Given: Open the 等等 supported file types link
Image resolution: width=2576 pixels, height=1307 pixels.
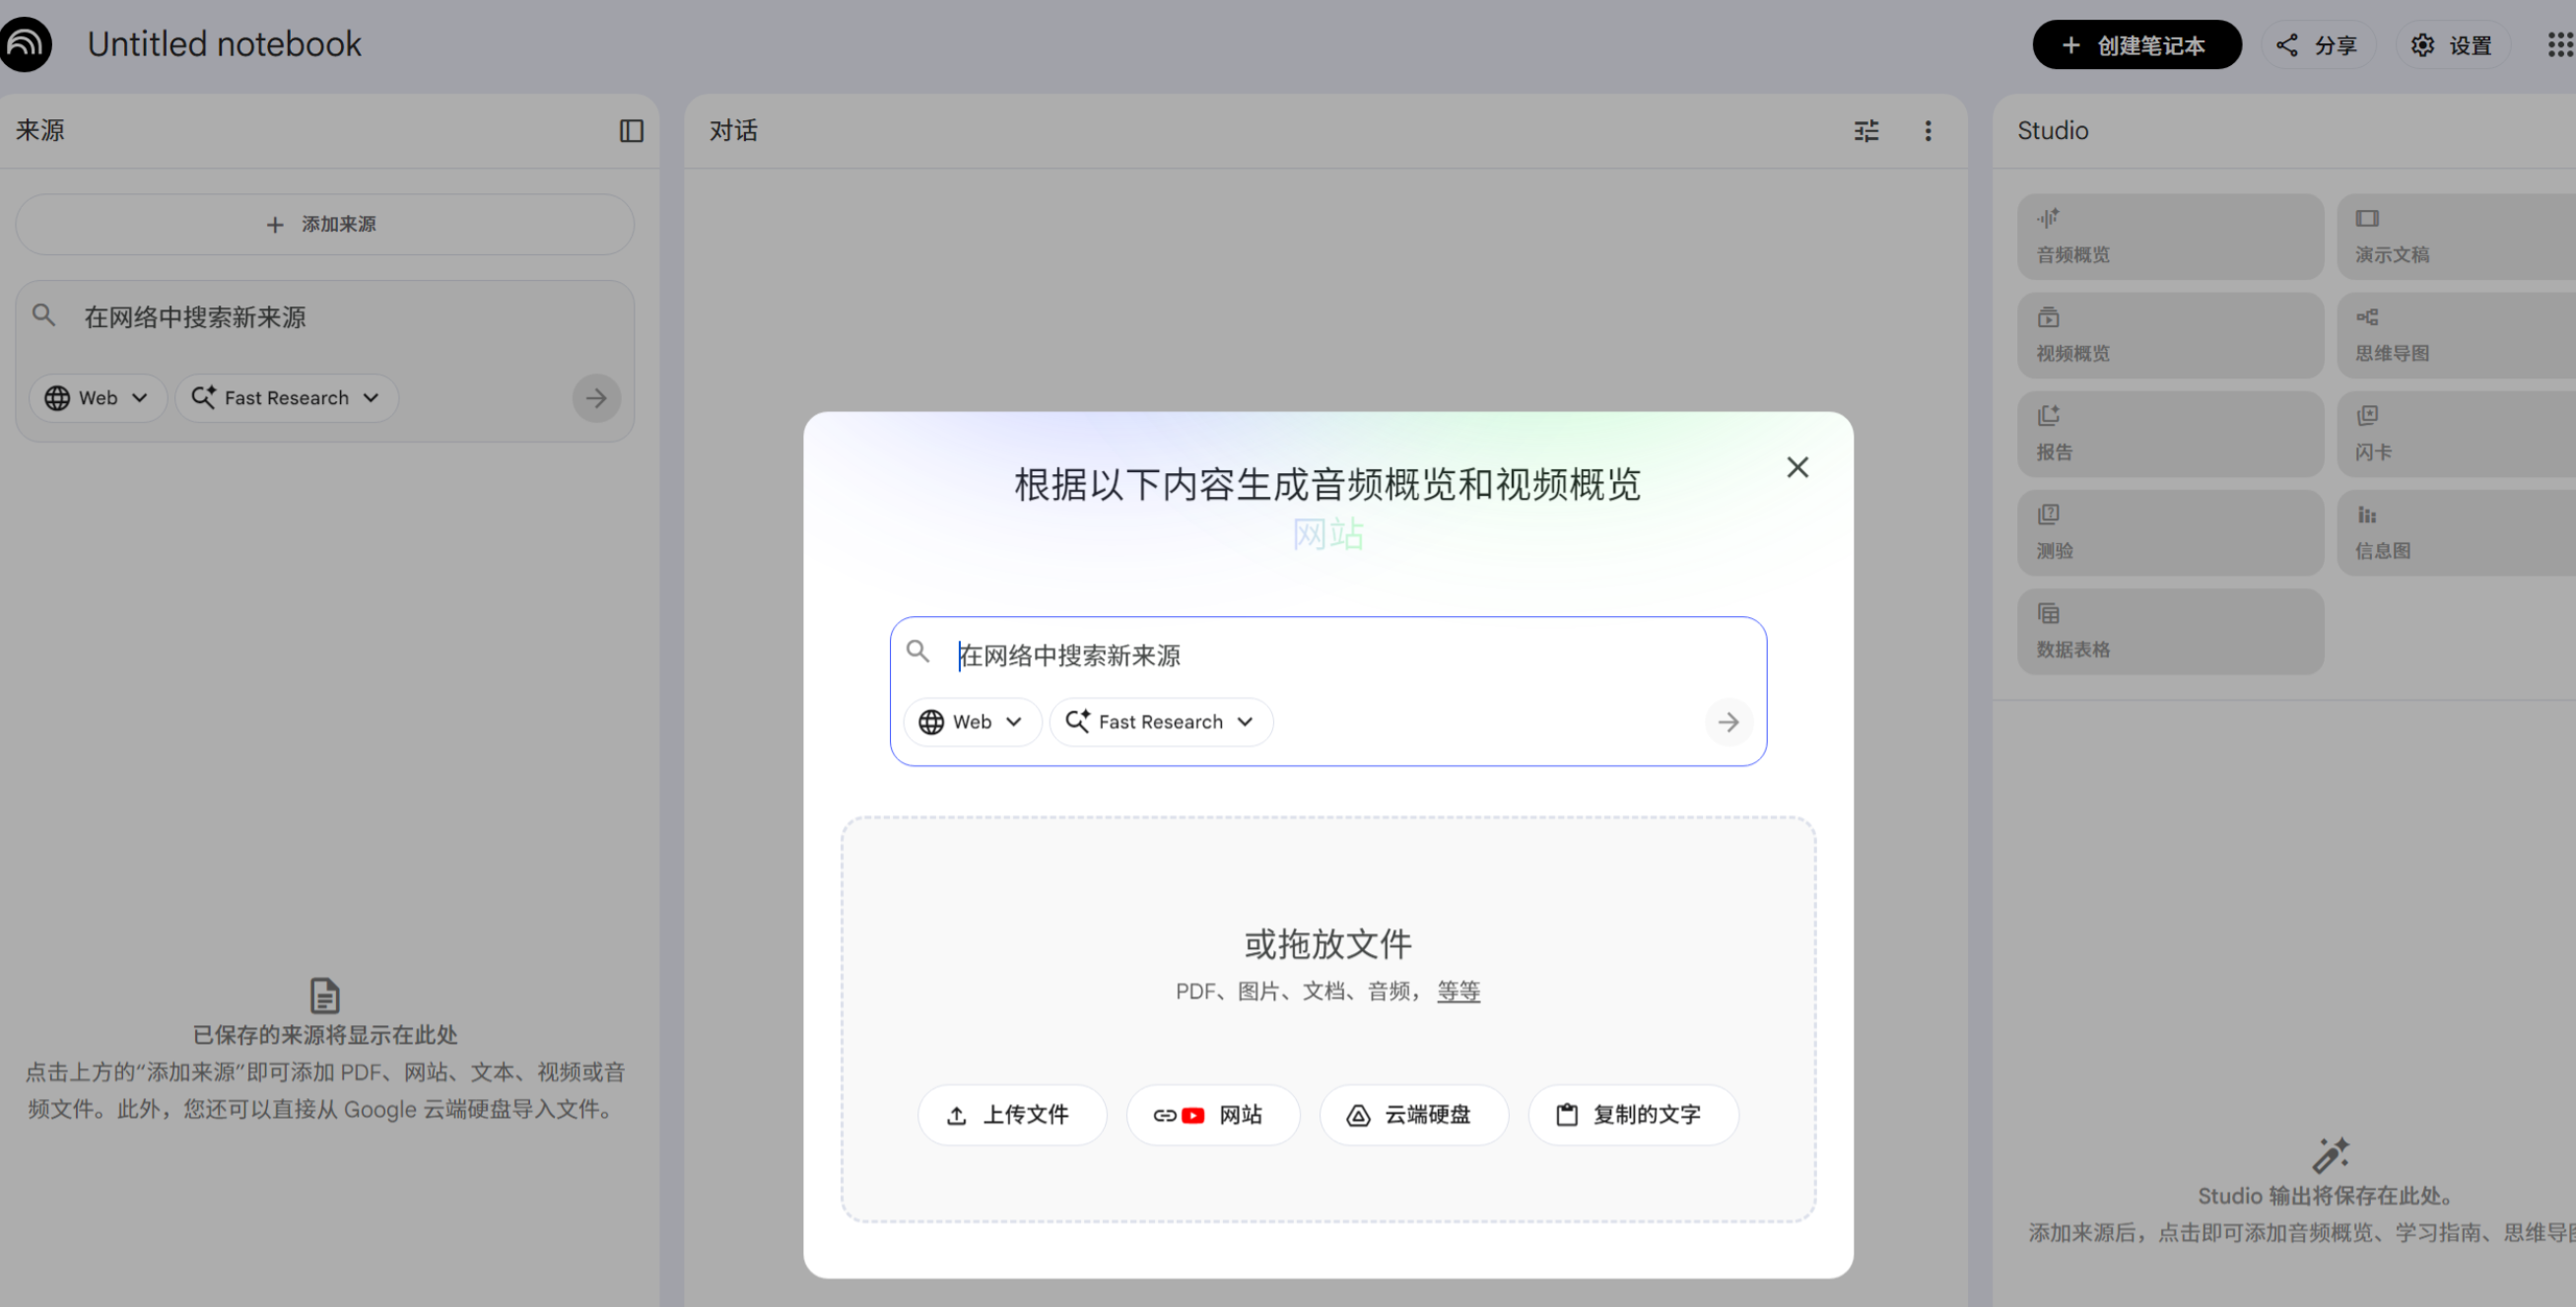Looking at the screenshot, I should point(1458,990).
